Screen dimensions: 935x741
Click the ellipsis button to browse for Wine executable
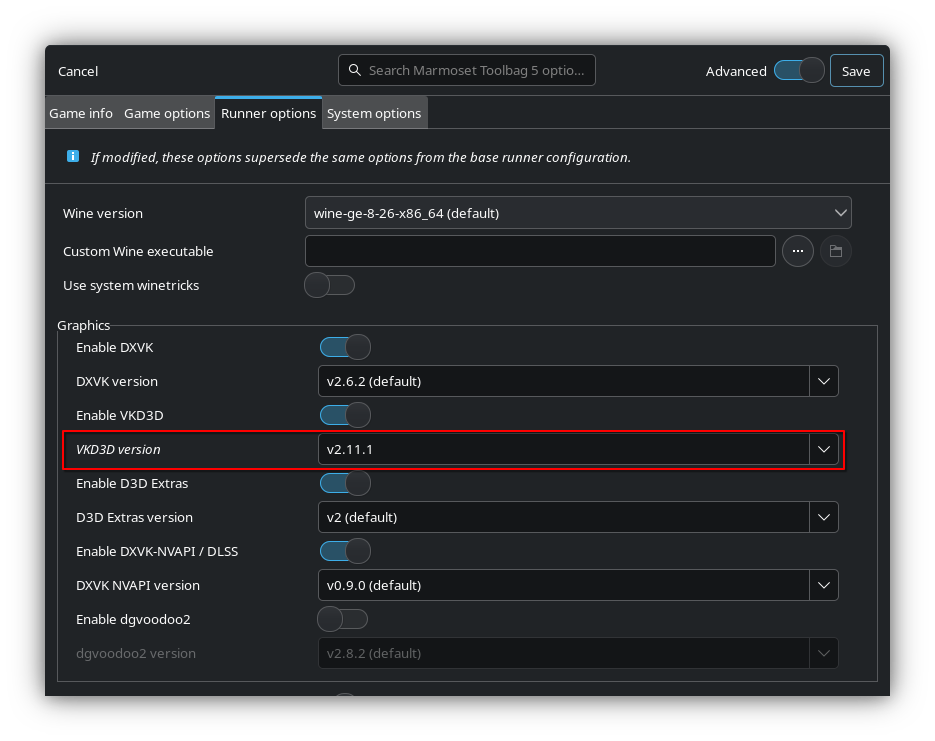coord(797,251)
